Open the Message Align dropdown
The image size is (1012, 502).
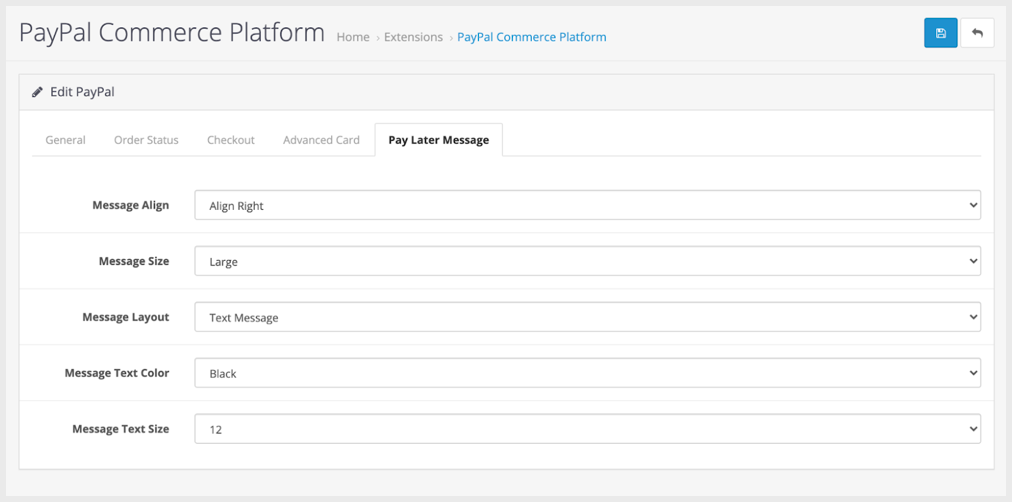587,205
